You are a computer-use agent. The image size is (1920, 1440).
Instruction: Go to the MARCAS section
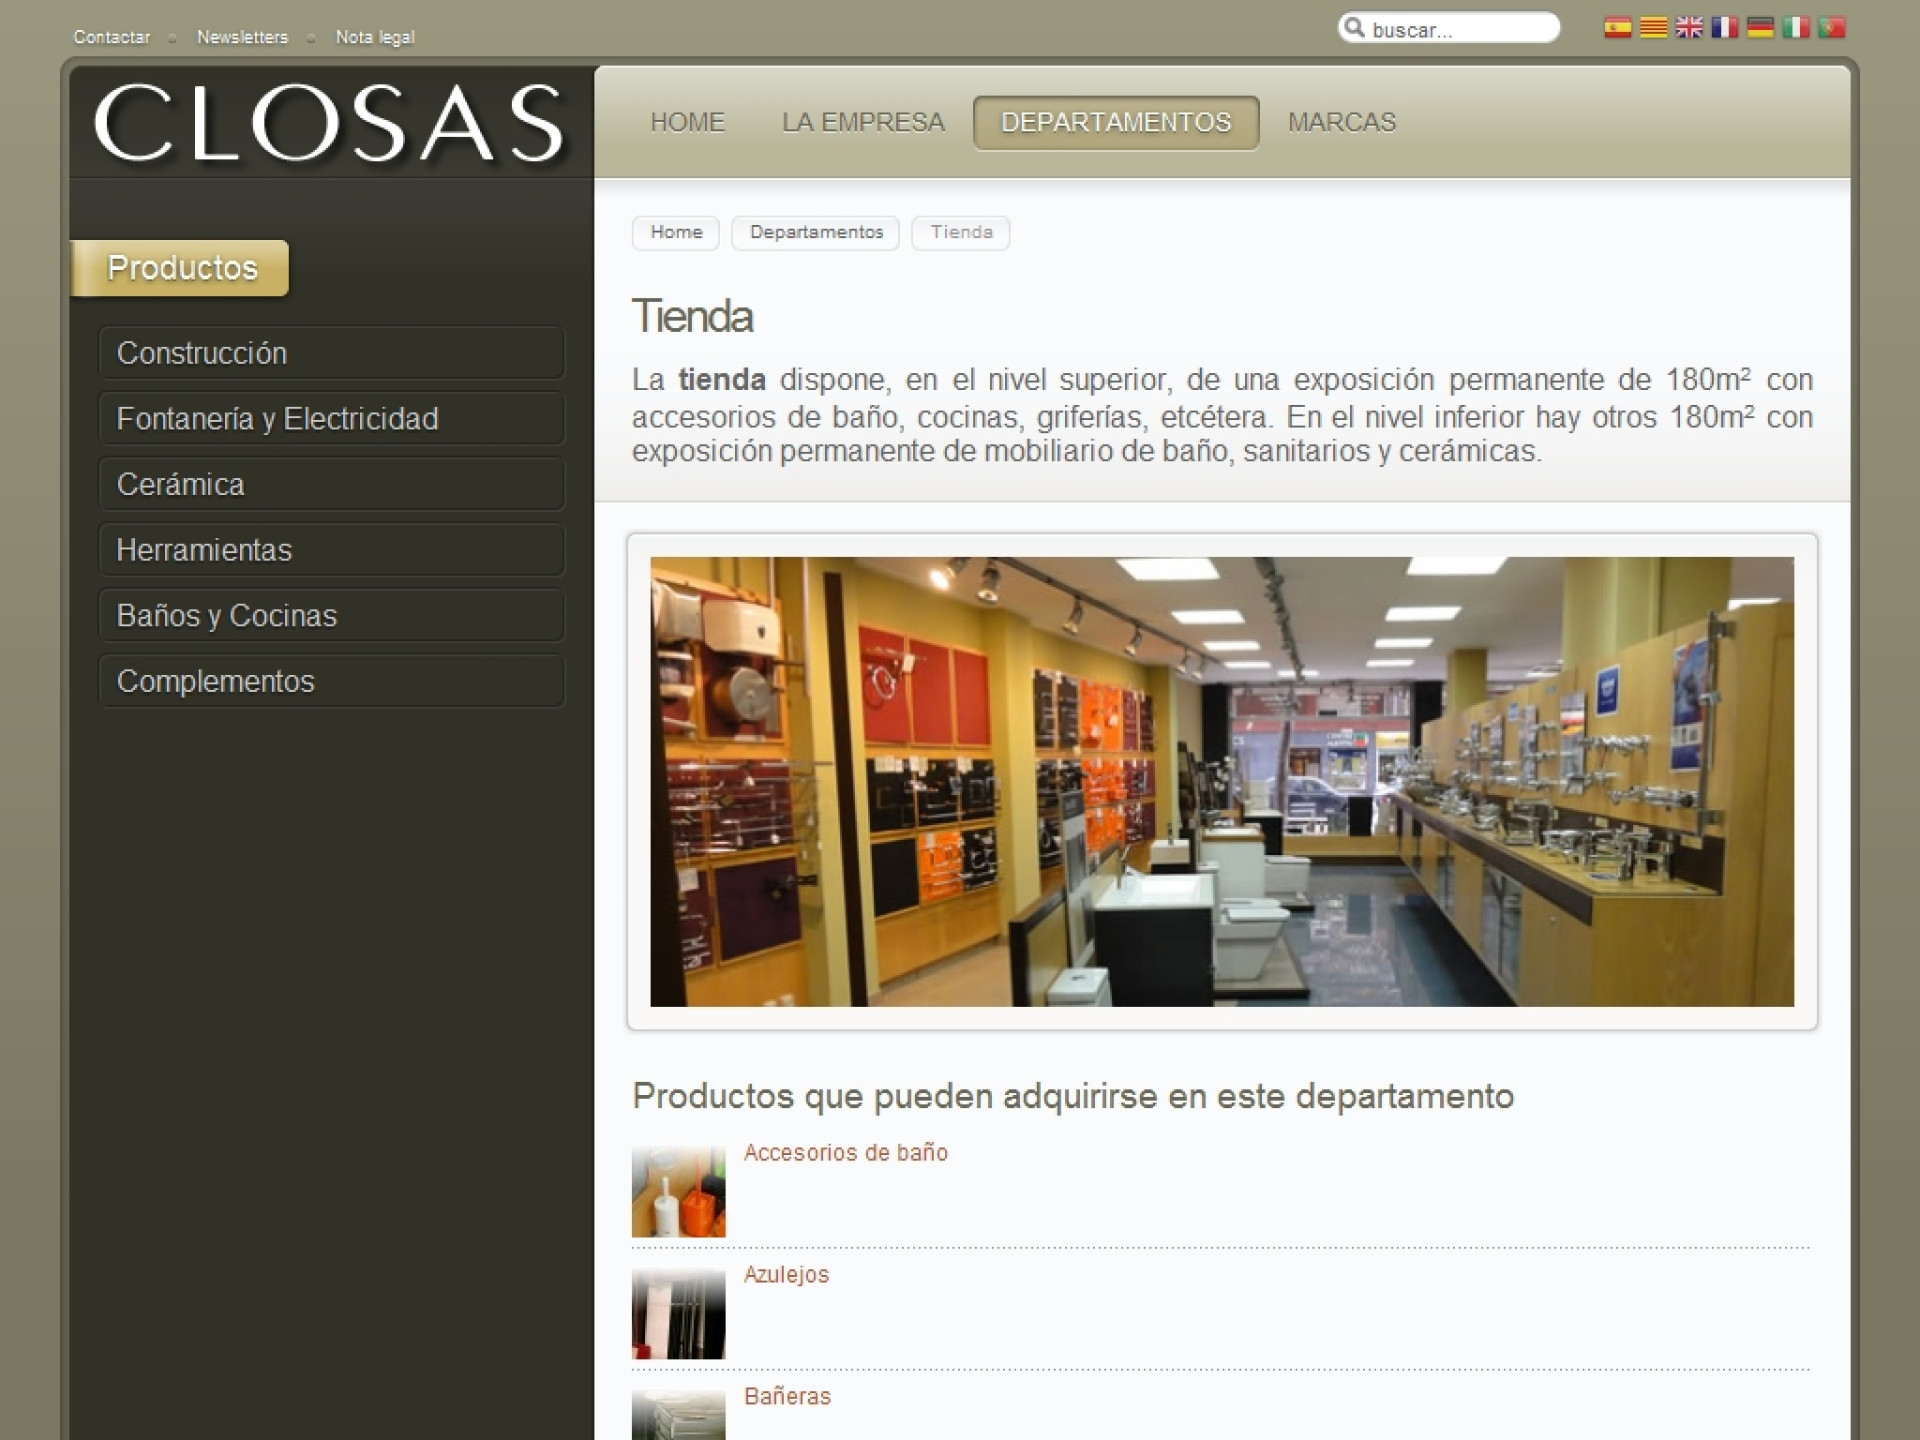(1341, 122)
